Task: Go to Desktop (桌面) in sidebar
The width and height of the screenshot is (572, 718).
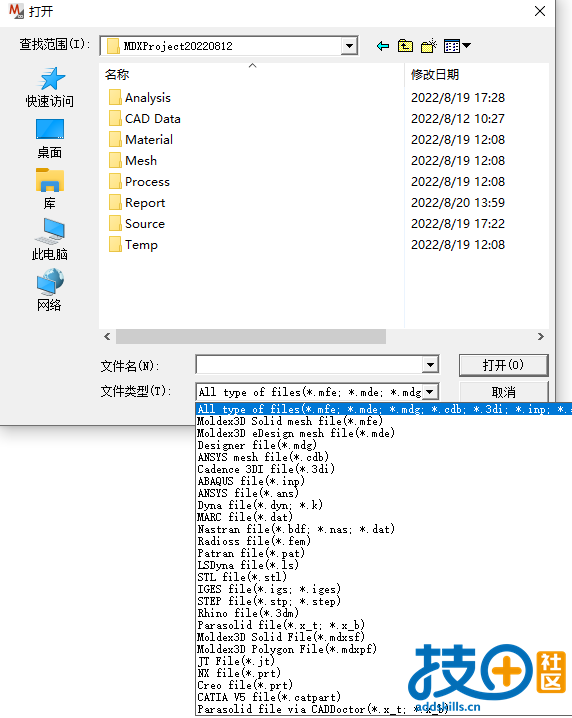Action: coord(50,139)
